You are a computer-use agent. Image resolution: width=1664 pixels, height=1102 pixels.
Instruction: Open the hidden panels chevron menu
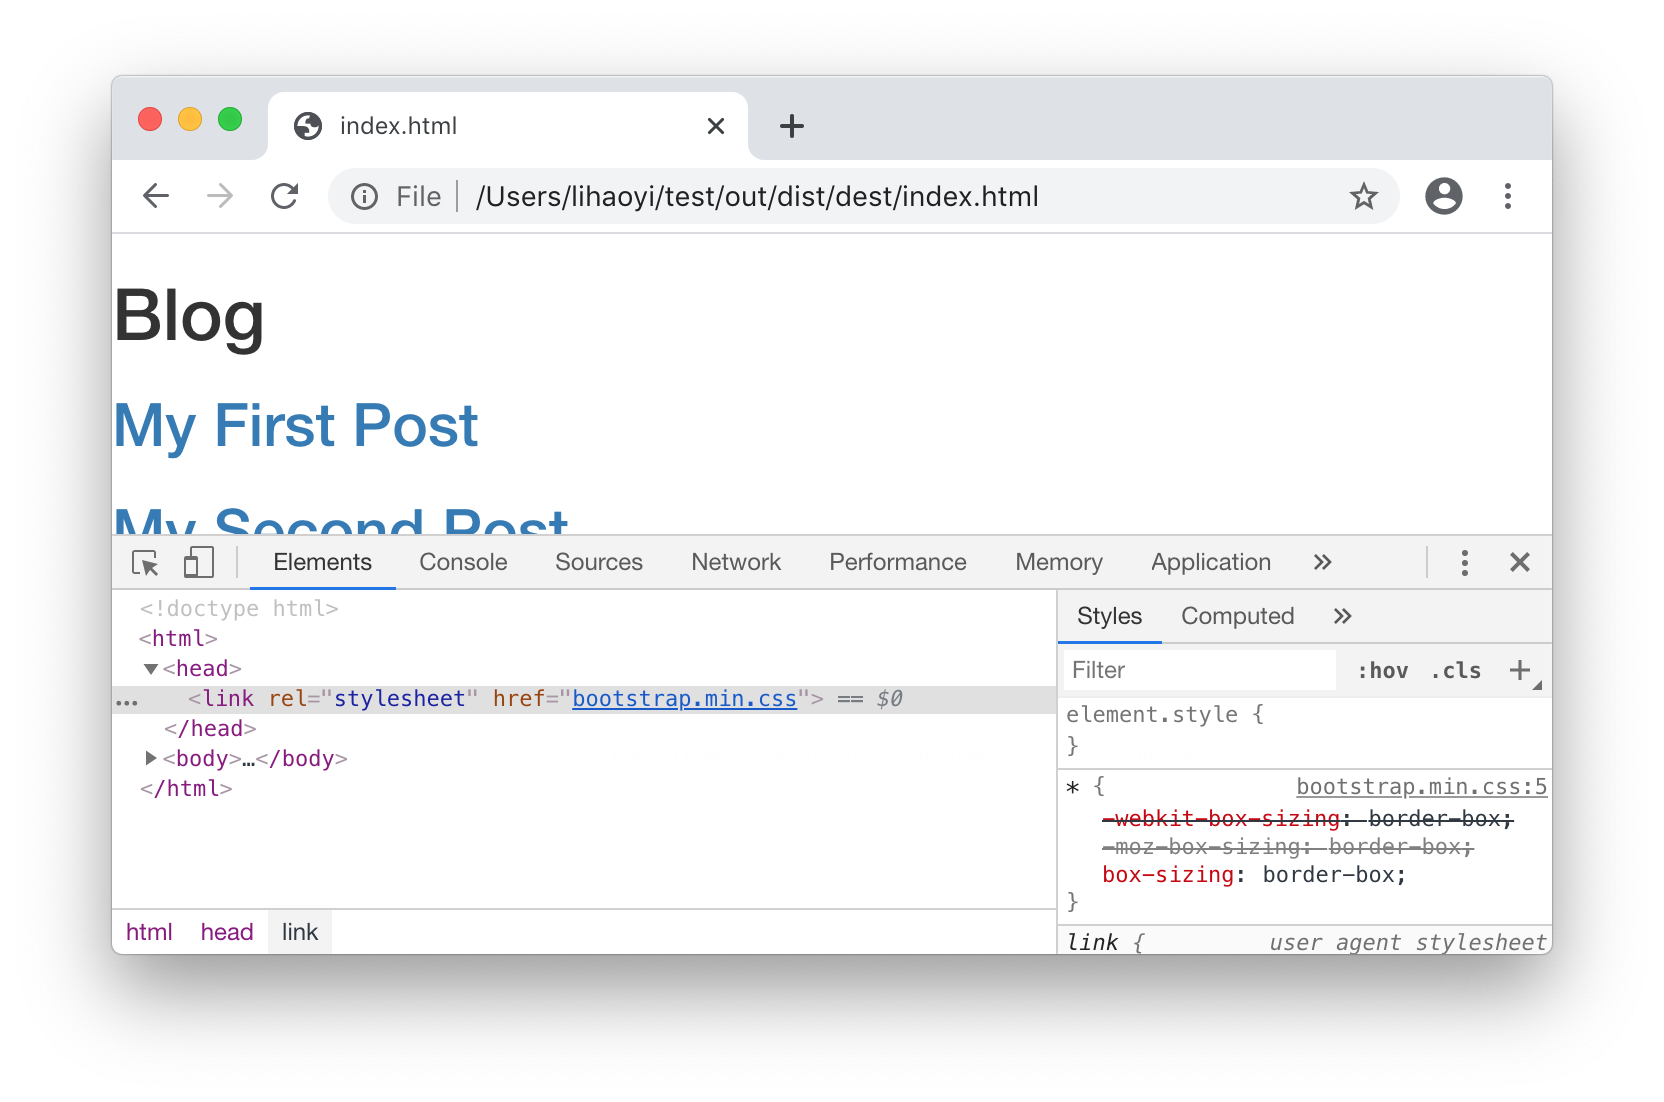coord(1322,562)
